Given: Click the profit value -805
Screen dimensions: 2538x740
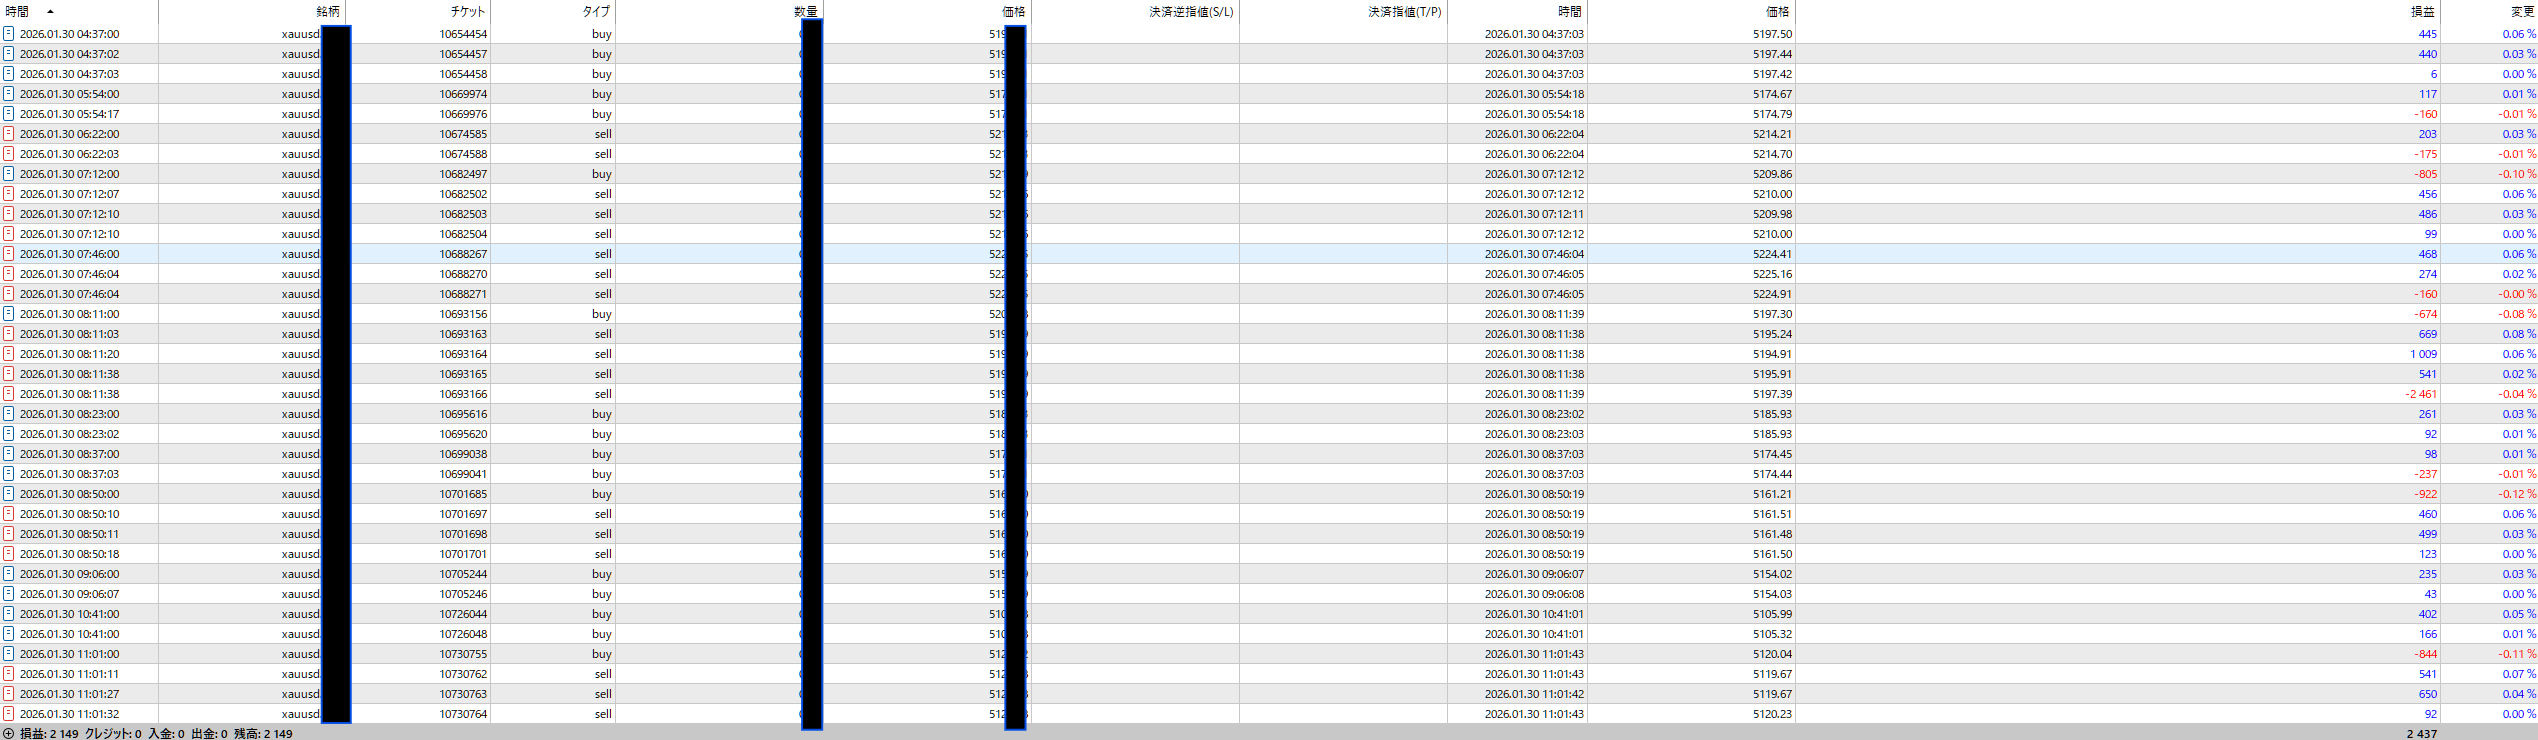Looking at the screenshot, I should click(x=2425, y=174).
